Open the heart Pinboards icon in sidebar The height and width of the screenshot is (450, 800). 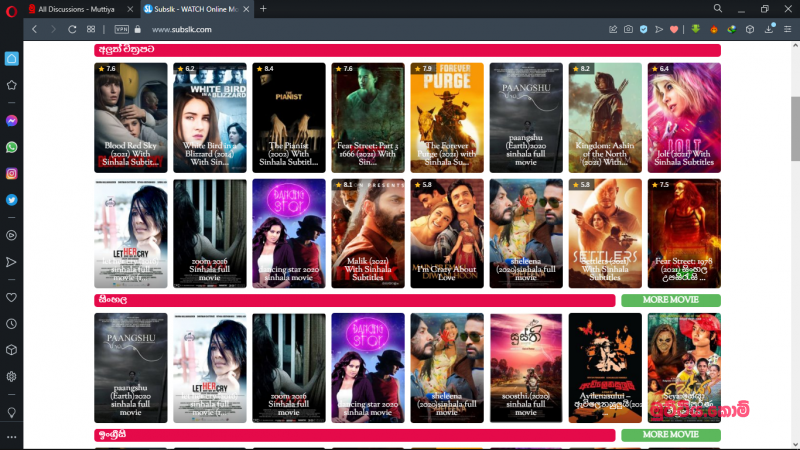pos(12,297)
